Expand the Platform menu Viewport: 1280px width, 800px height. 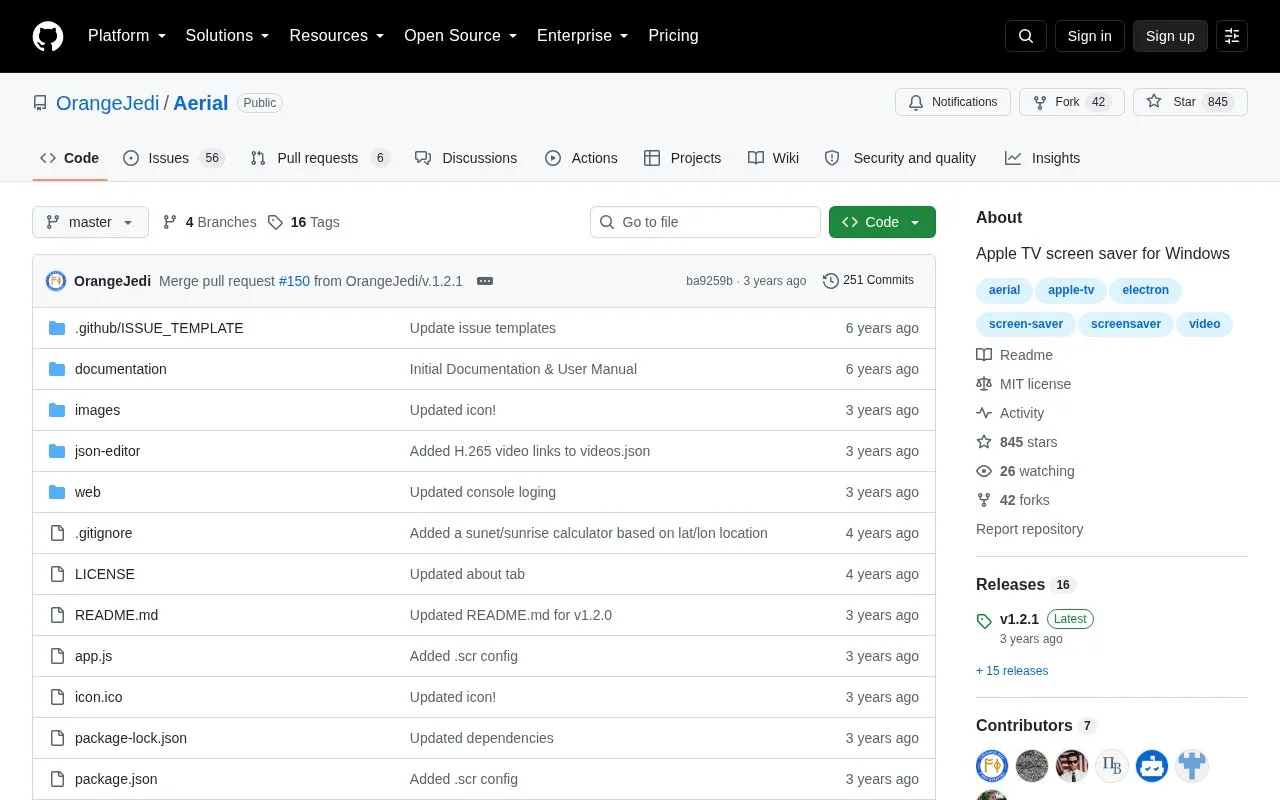[x=127, y=36]
